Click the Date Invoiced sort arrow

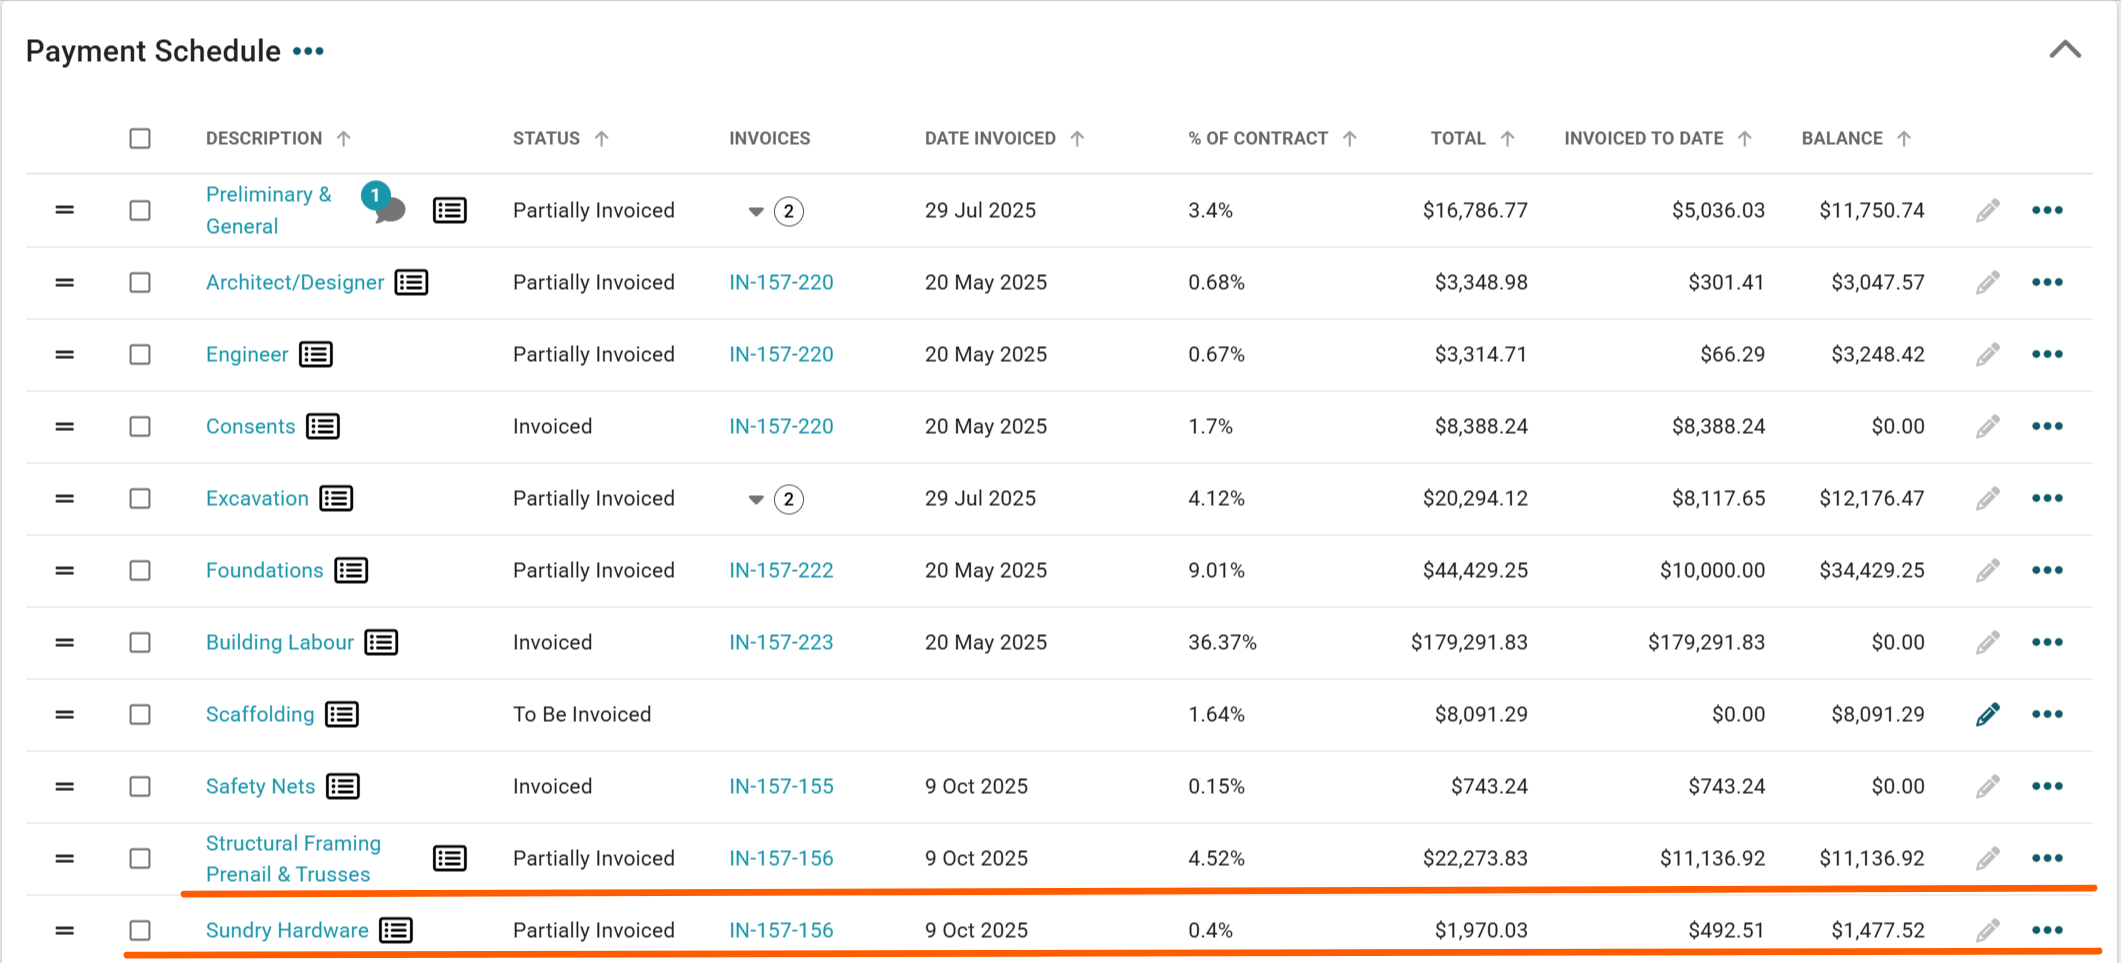point(1077,139)
